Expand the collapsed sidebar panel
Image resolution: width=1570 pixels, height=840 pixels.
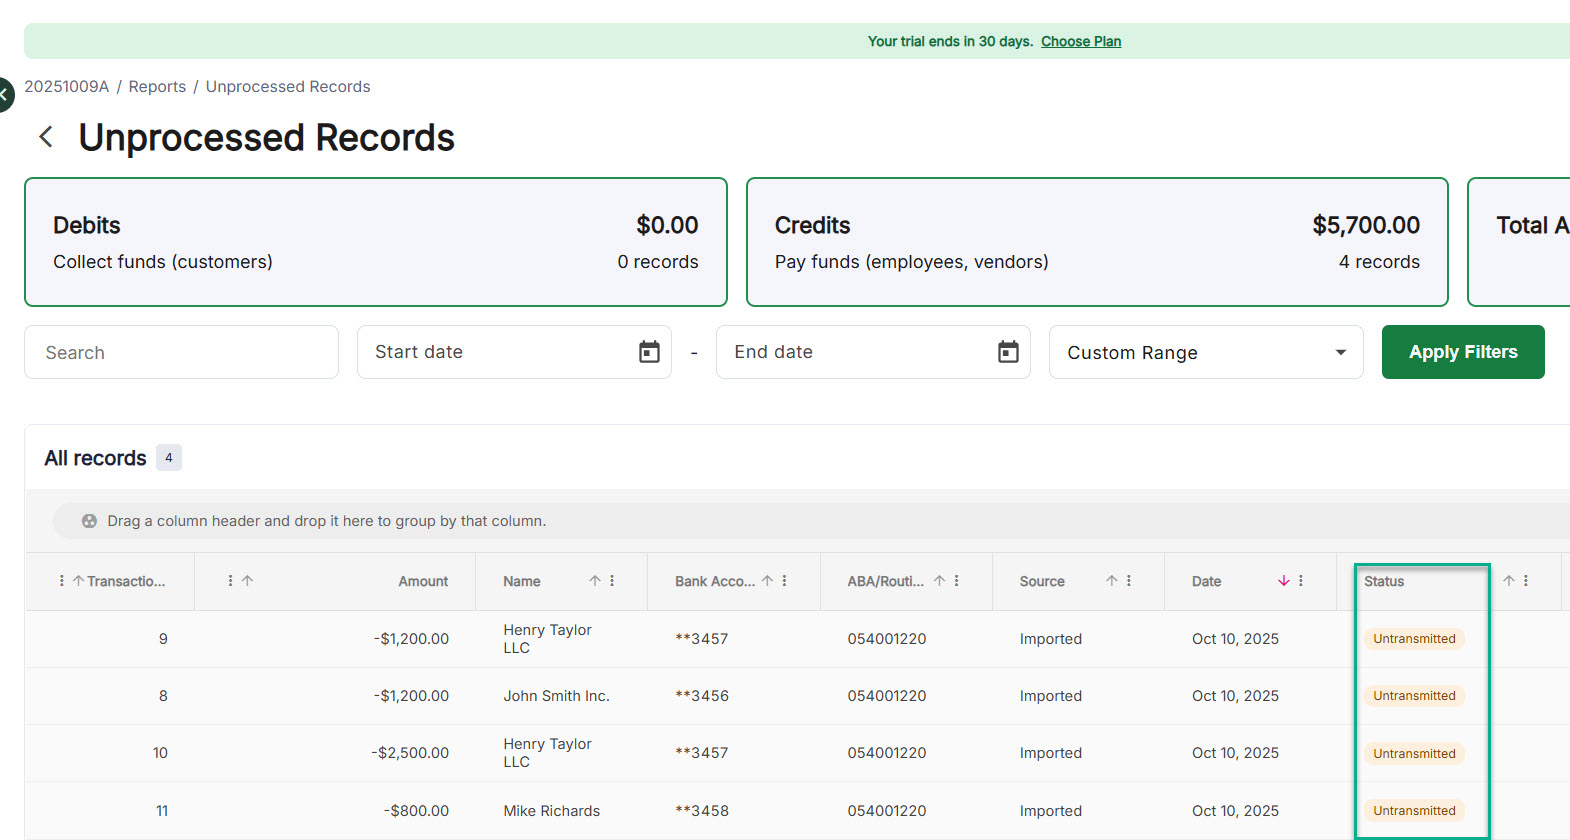4,95
